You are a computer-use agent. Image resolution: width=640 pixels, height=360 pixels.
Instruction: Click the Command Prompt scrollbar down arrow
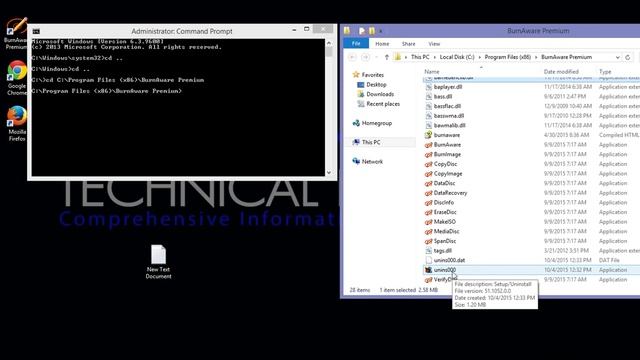pyautogui.click(x=329, y=173)
